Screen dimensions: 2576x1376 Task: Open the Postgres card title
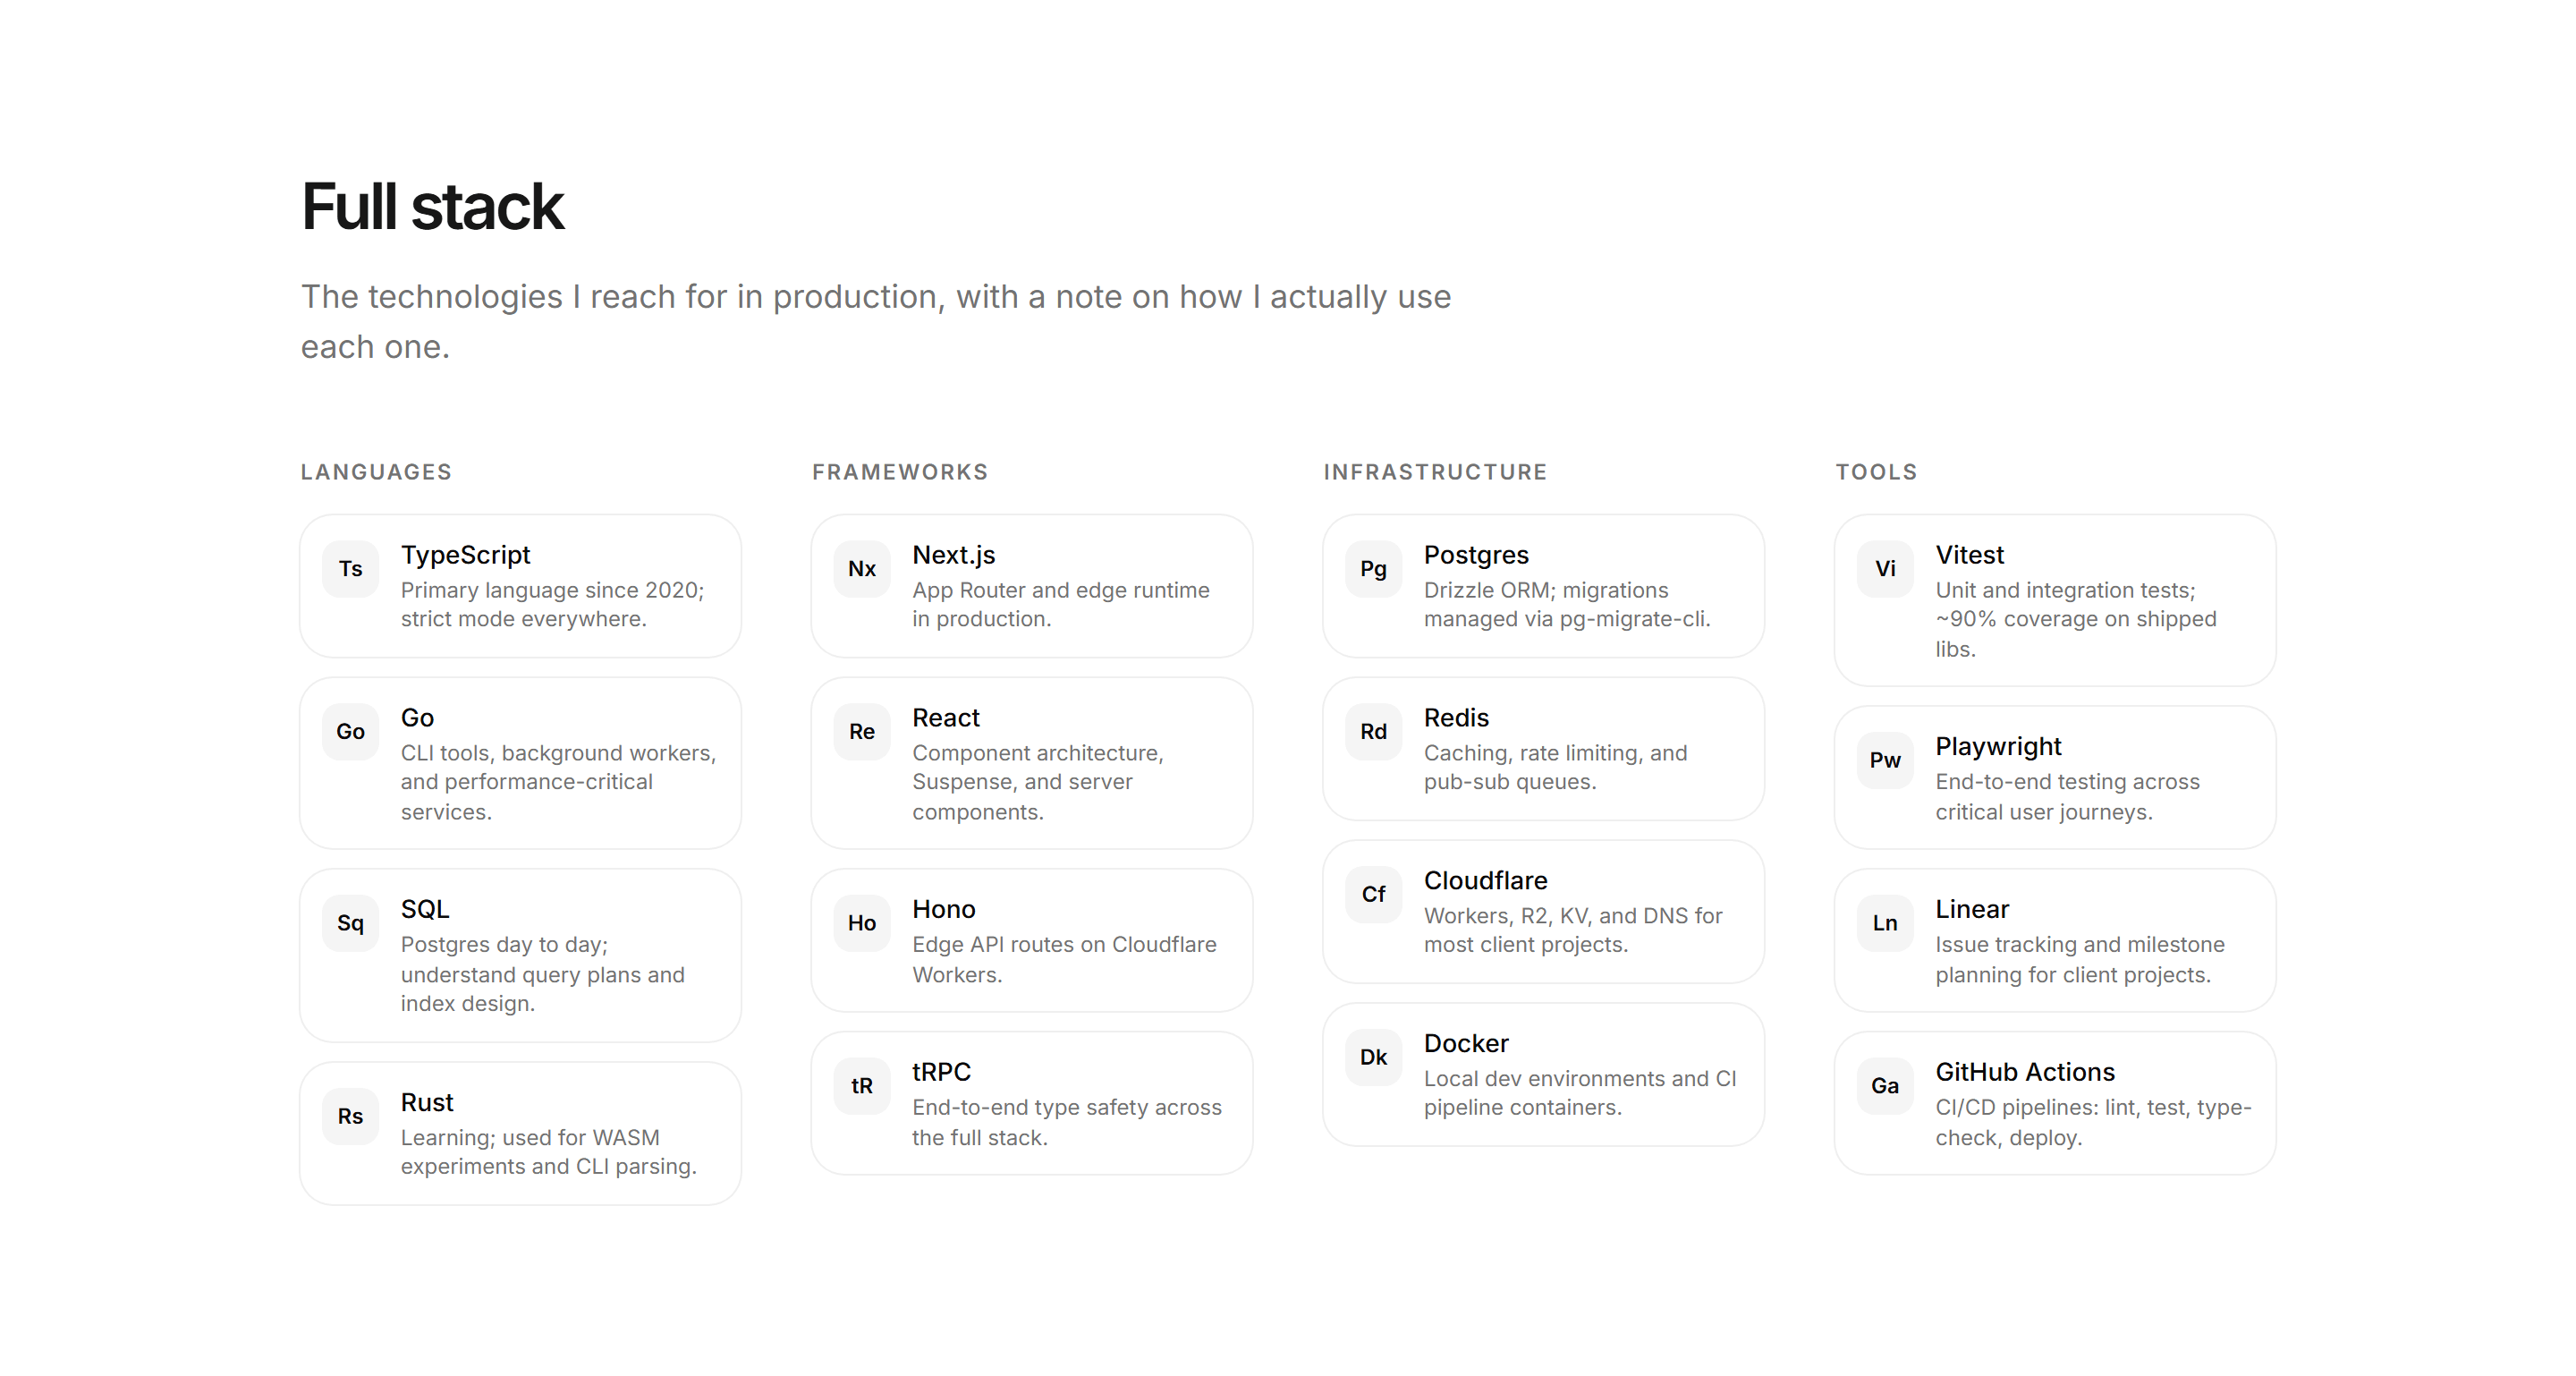pos(1476,555)
